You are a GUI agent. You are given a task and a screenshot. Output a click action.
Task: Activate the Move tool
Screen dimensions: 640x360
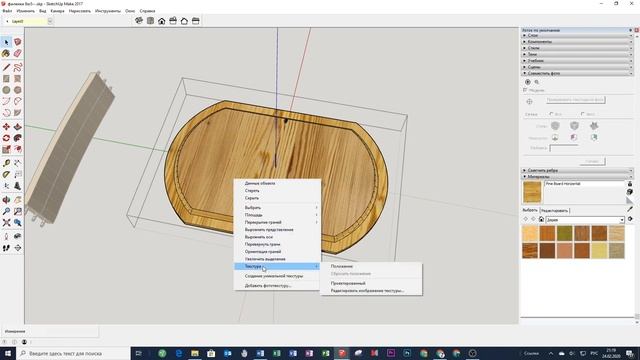pyautogui.click(x=6, y=127)
